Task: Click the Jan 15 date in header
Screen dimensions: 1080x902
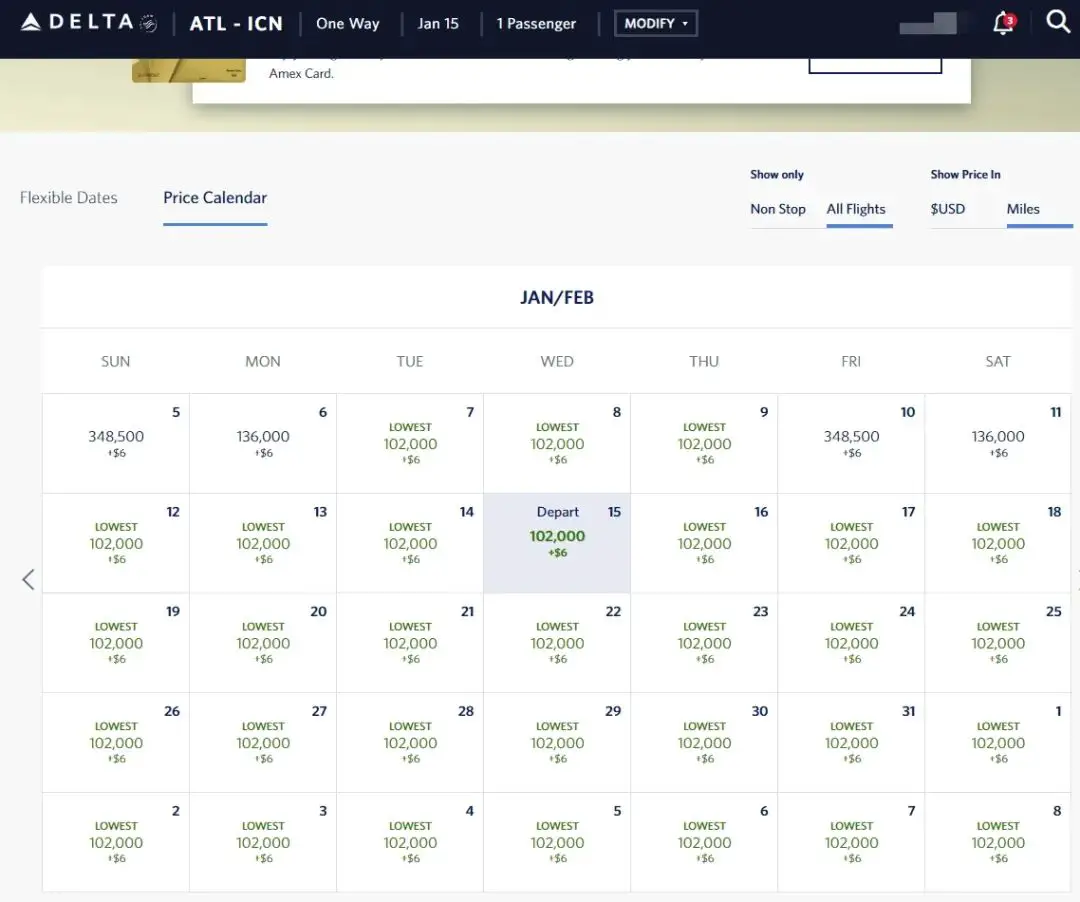Action: point(438,24)
